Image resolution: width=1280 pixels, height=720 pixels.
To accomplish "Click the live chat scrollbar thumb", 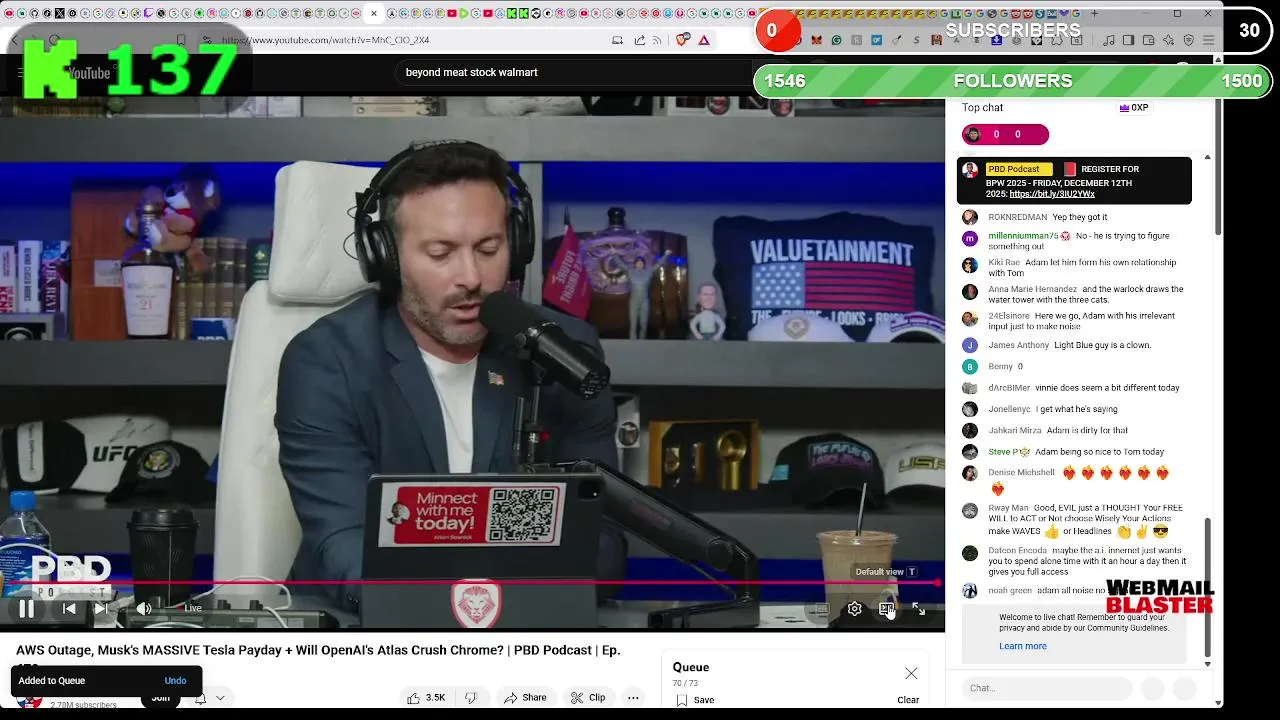I will pos(1207,586).
